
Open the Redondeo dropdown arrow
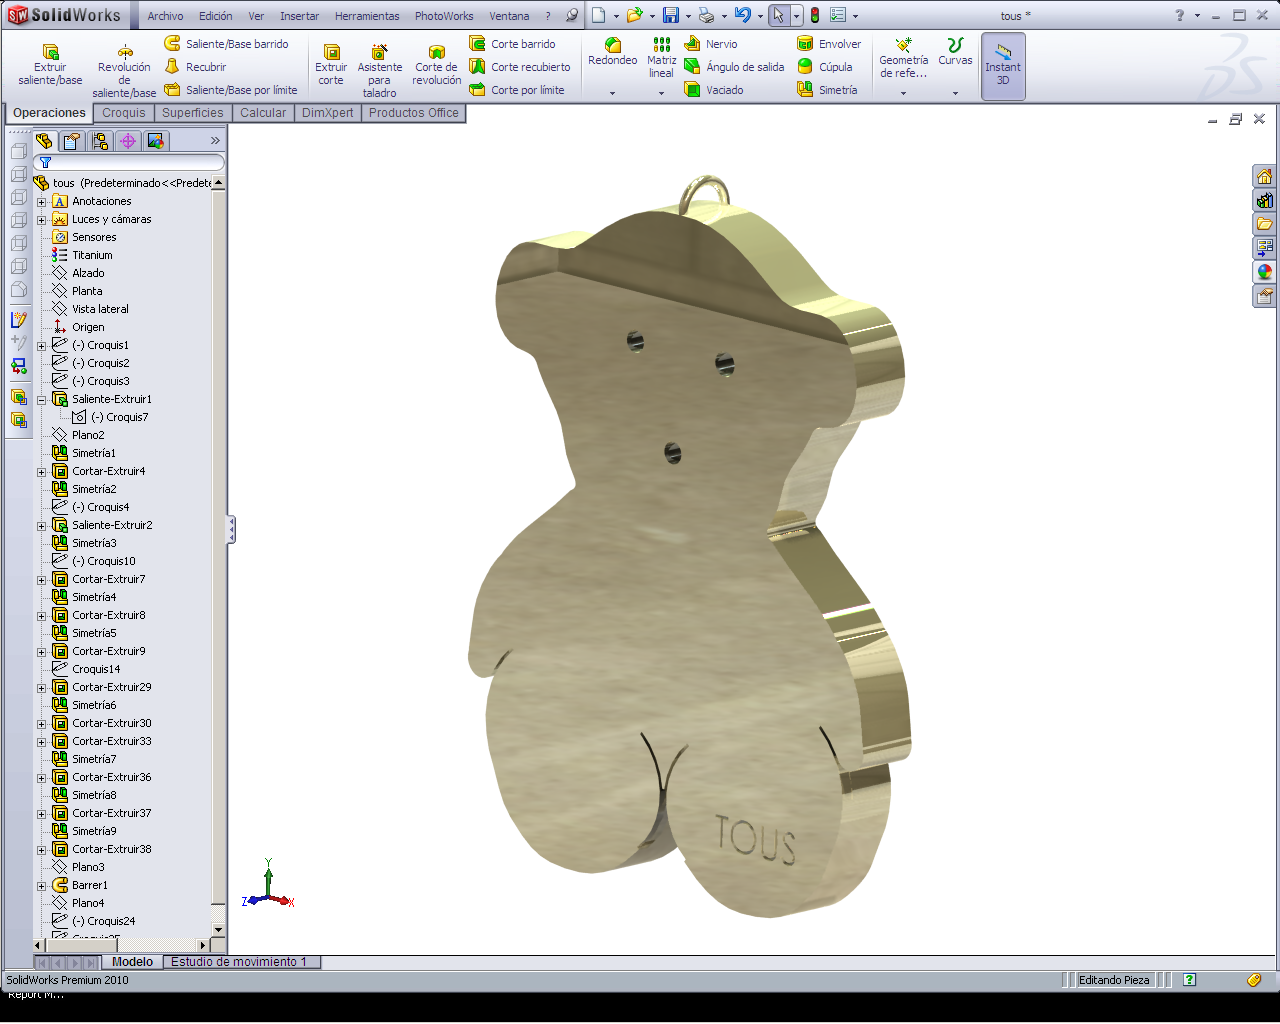click(613, 93)
